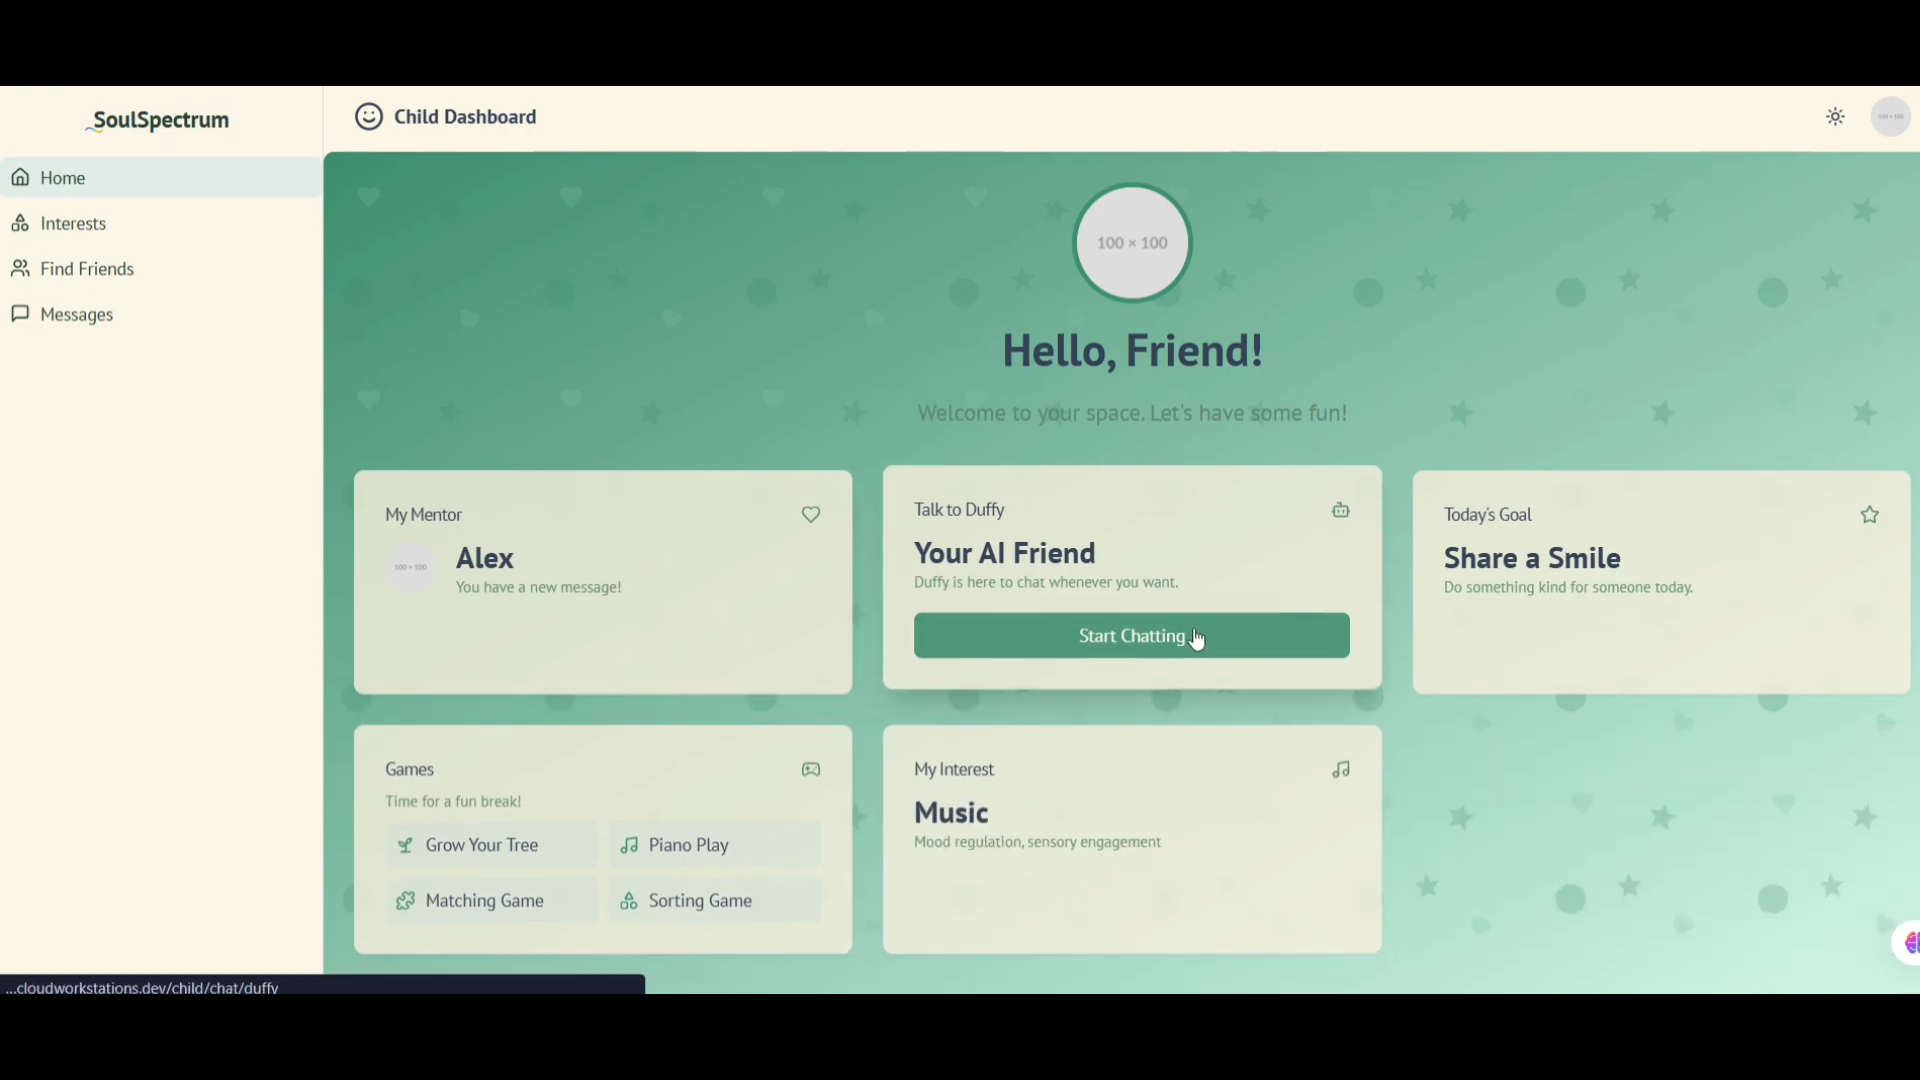Open Find Friends in the sidebar
This screenshot has width=1920, height=1080.
pos(86,269)
